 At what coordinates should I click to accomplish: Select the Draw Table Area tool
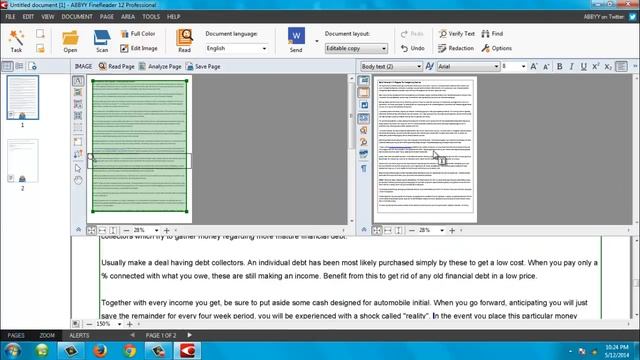pos(78,116)
